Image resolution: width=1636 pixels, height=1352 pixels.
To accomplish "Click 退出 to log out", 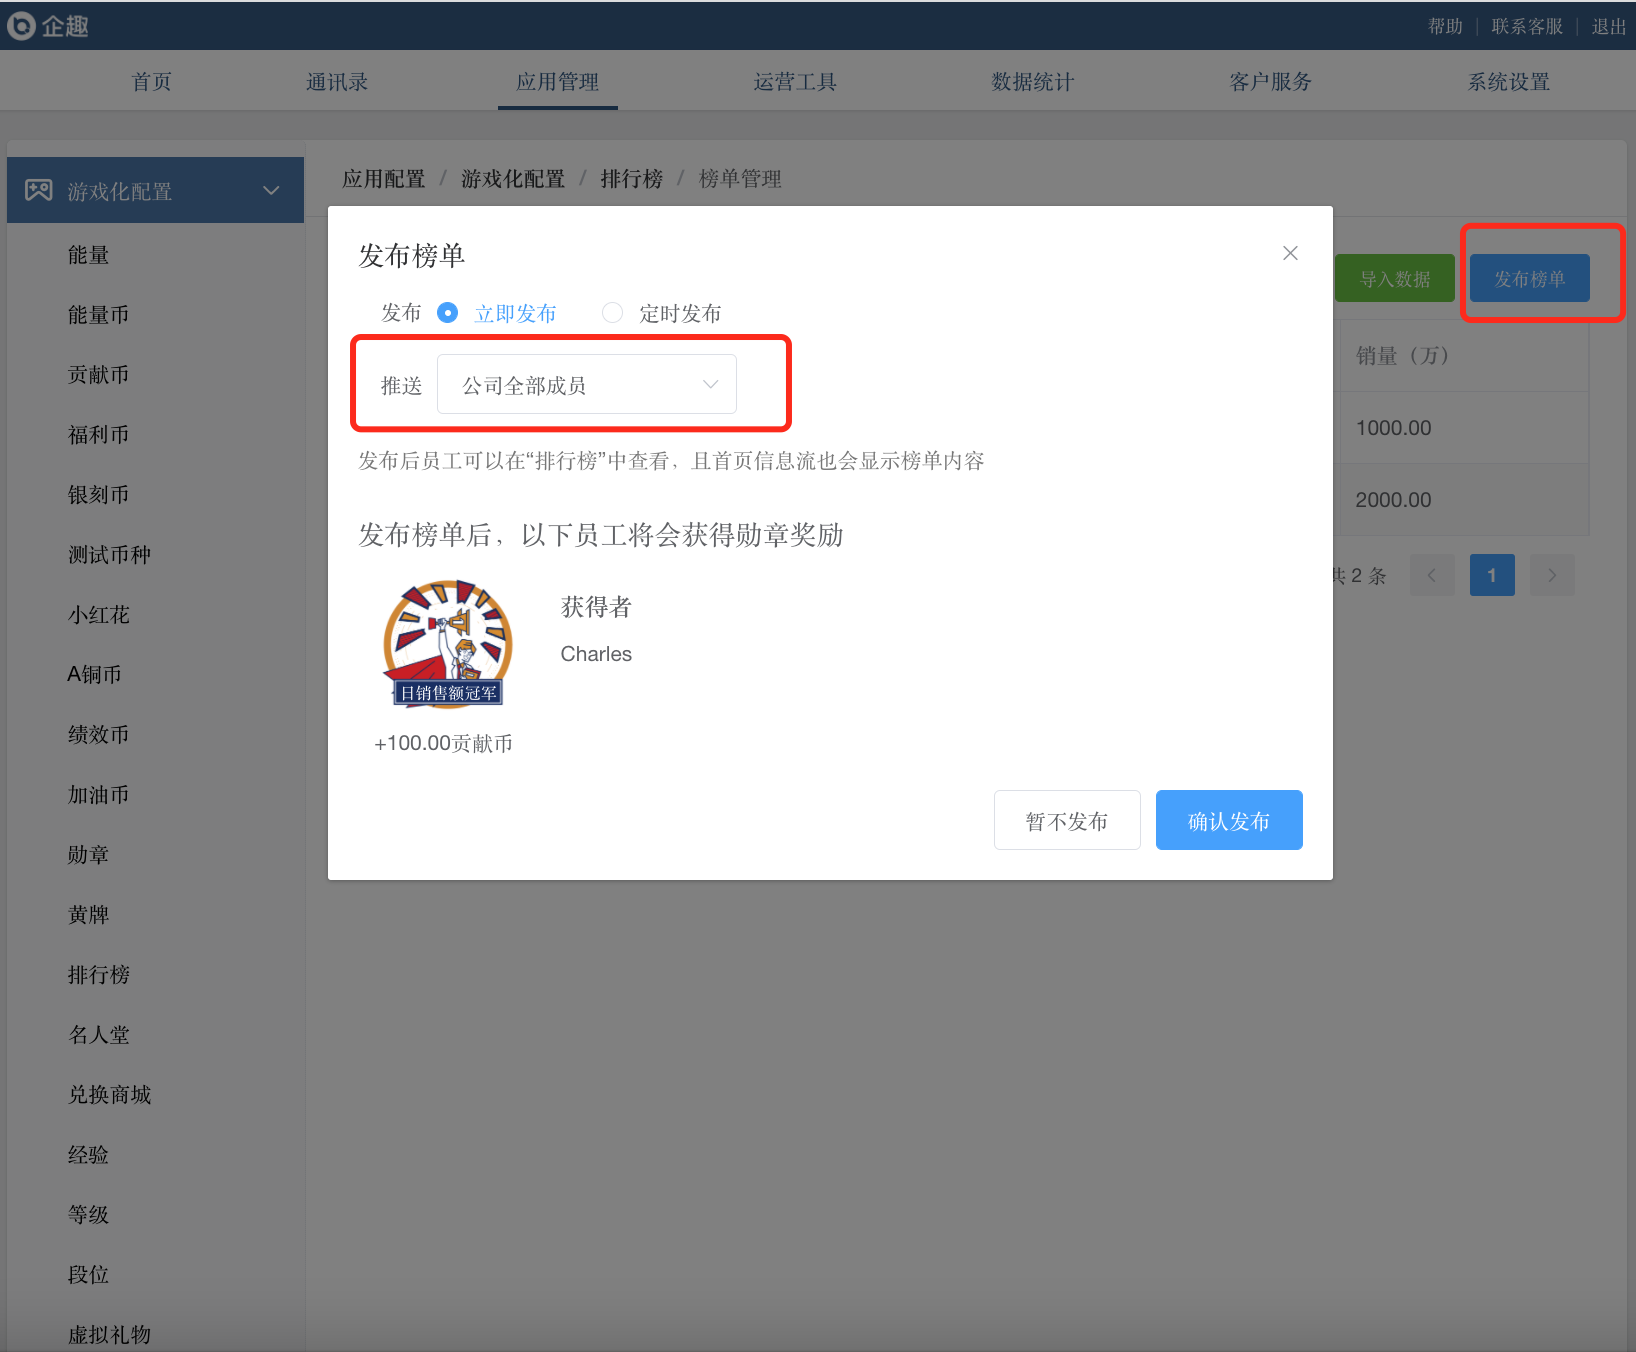I will pyautogui.click(x=1609, y=26).
